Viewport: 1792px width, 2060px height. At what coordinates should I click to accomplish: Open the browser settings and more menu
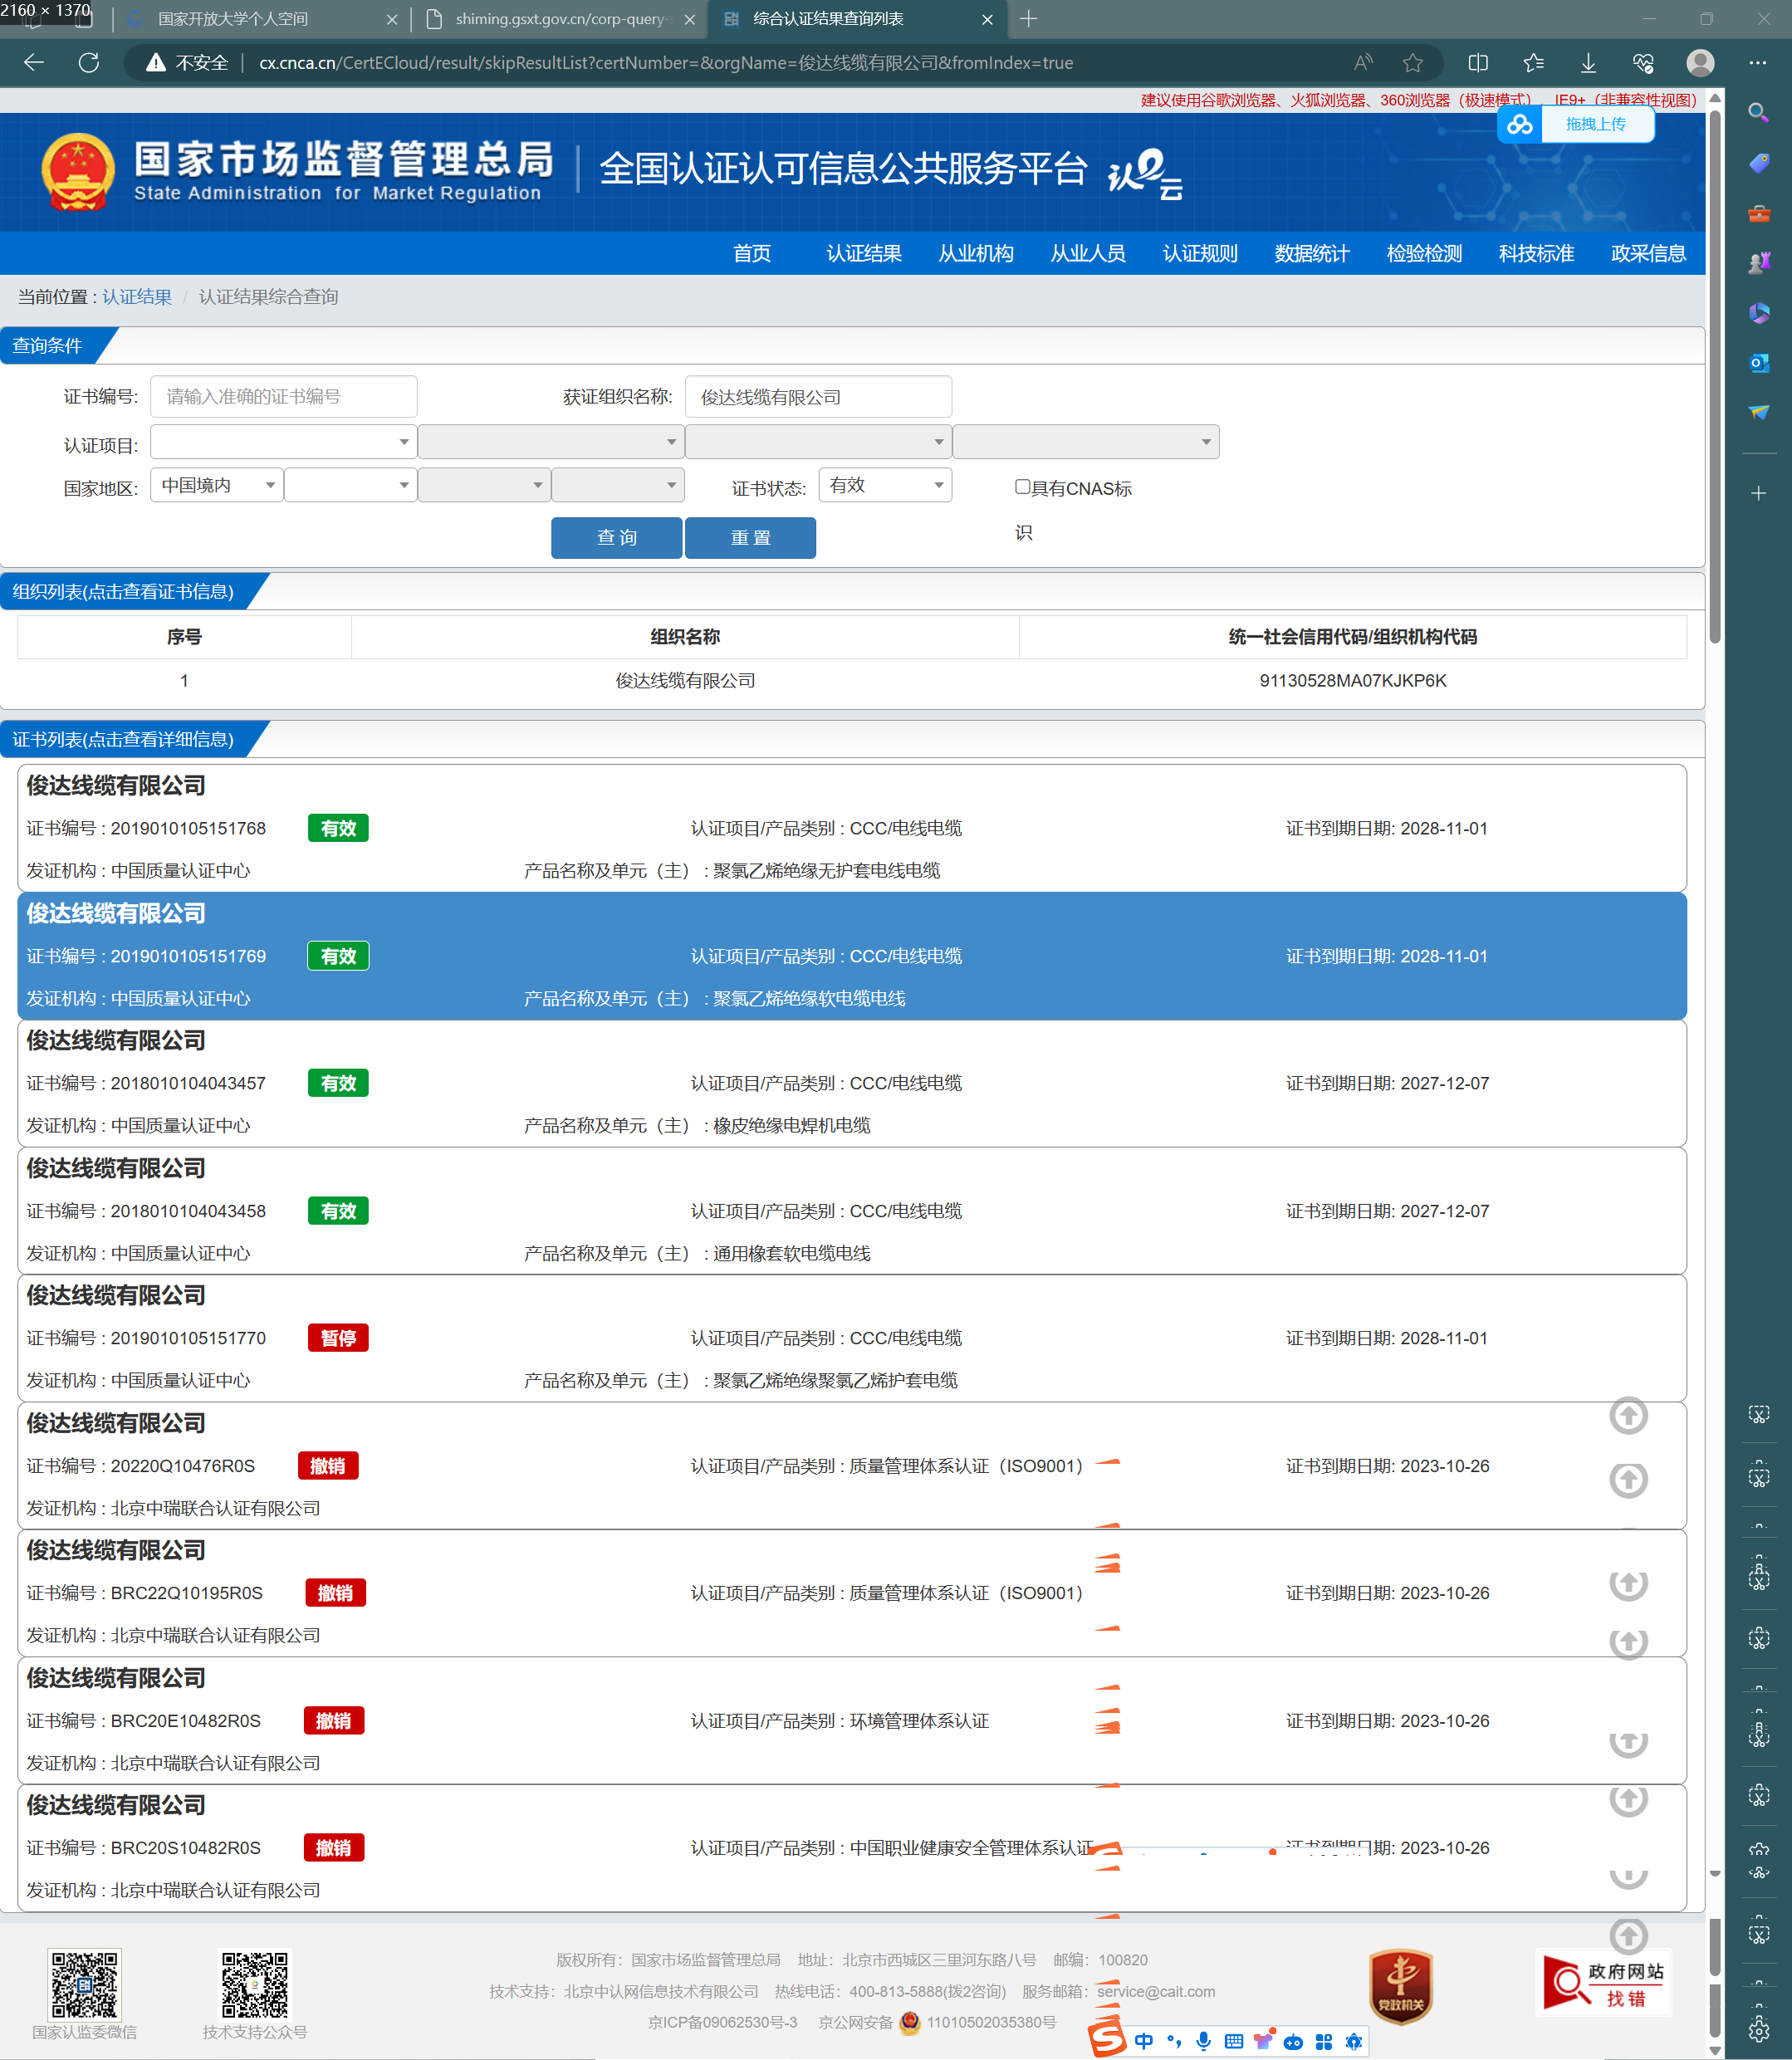[1757, 63]
